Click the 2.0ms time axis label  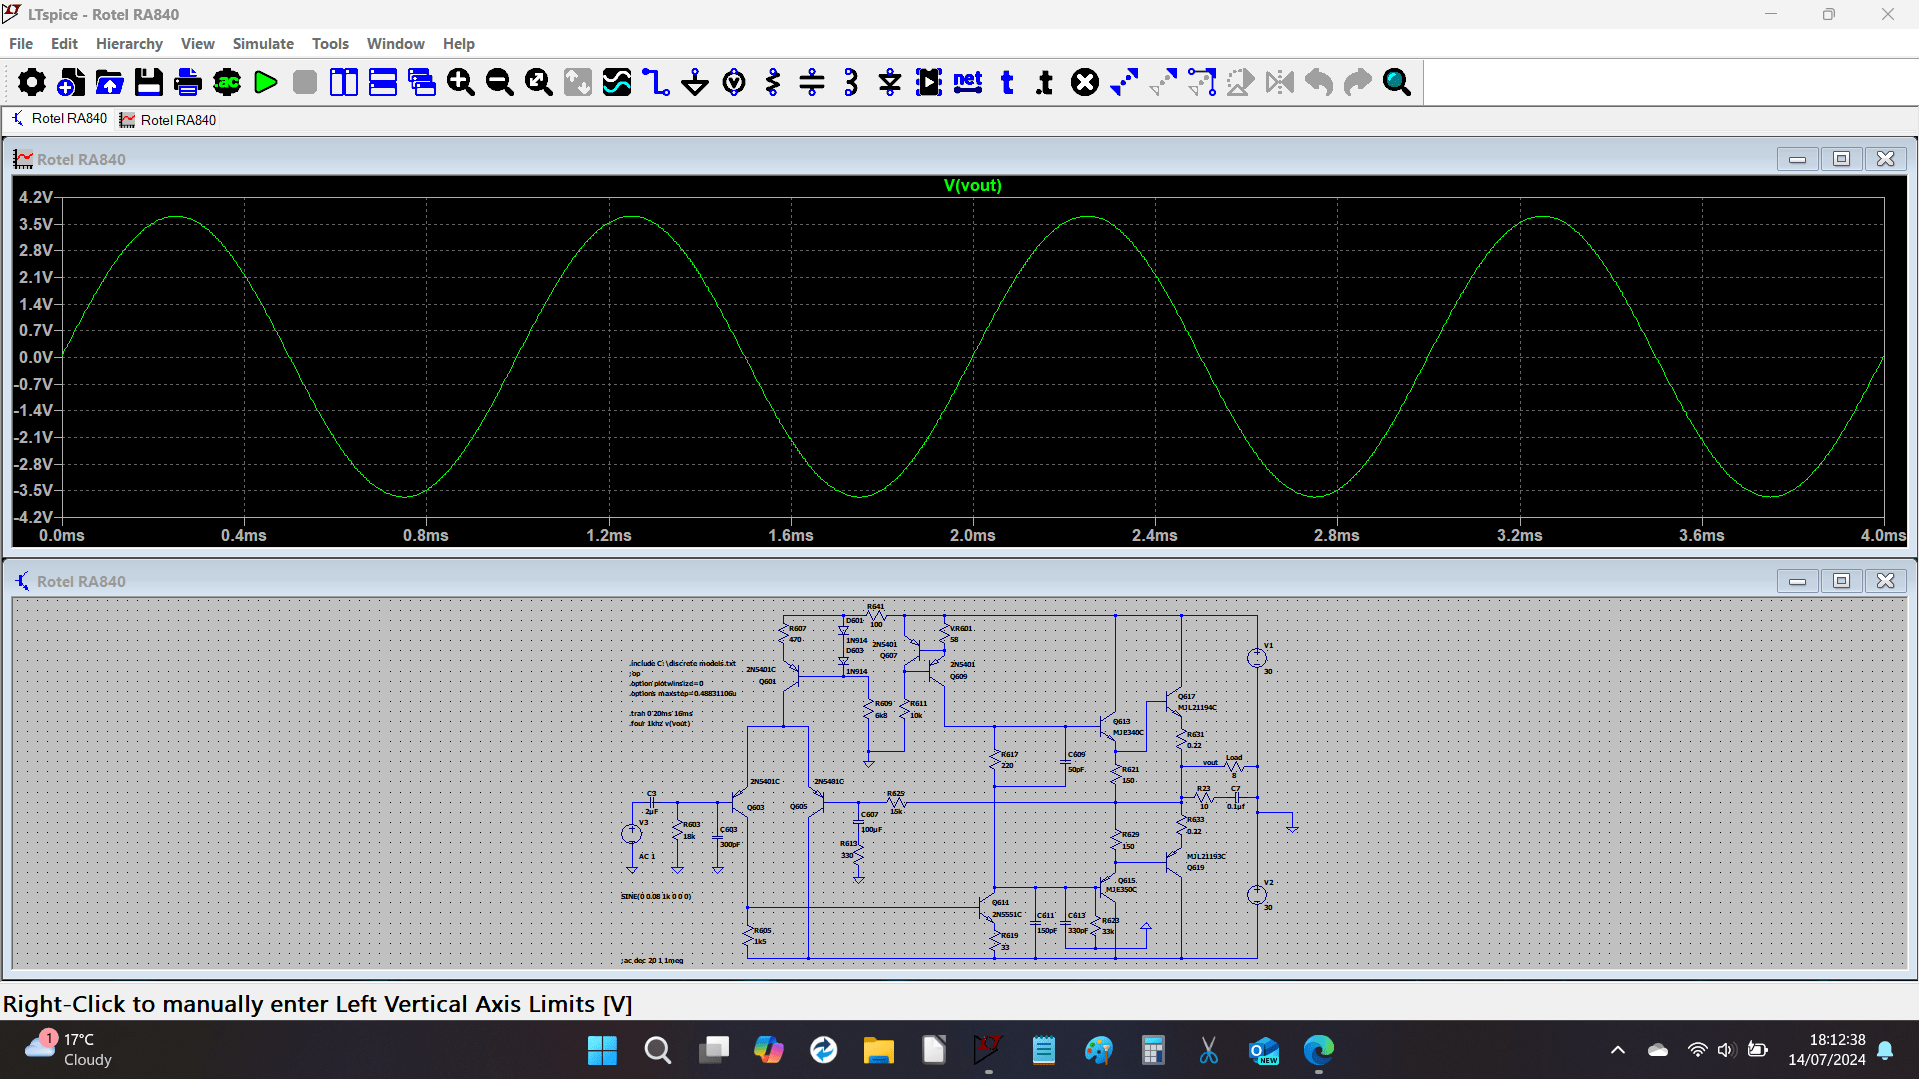pos(972,536)
